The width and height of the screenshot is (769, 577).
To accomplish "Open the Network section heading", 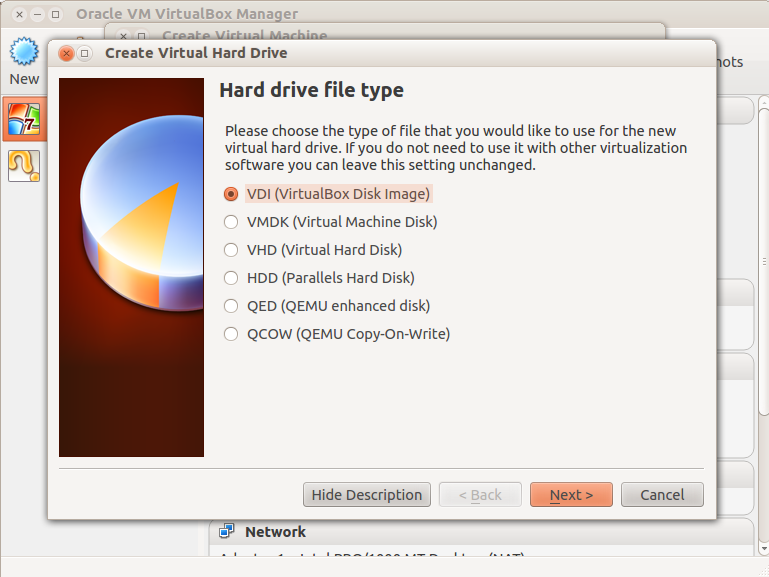I will [275, 532].
